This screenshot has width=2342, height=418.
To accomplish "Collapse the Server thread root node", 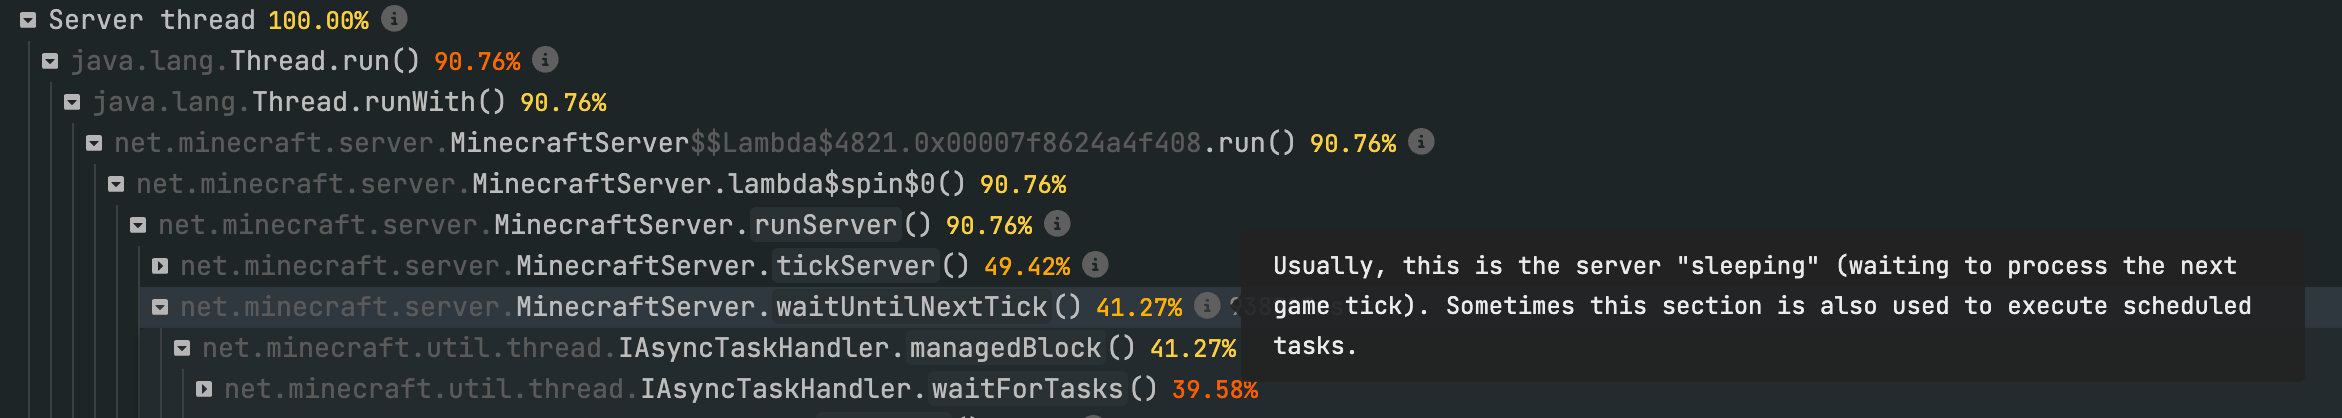I will pyautogui.click(x=28, y=20).
